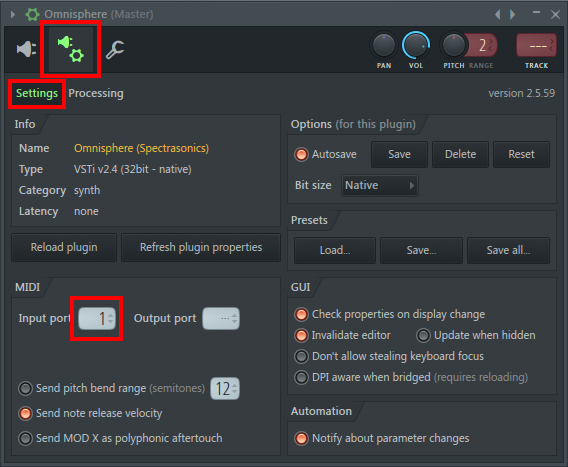
Task: Adjust the VOL knob
Action: pos(416,45)
